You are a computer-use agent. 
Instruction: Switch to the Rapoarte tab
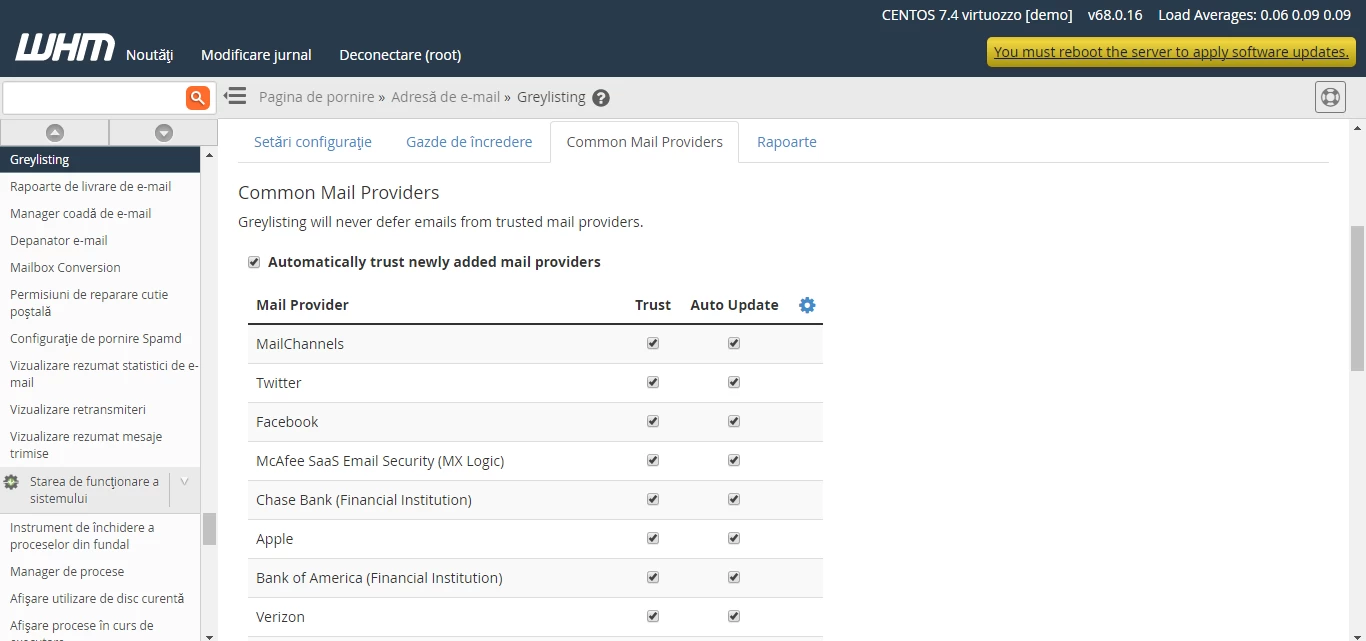[786, 142]
